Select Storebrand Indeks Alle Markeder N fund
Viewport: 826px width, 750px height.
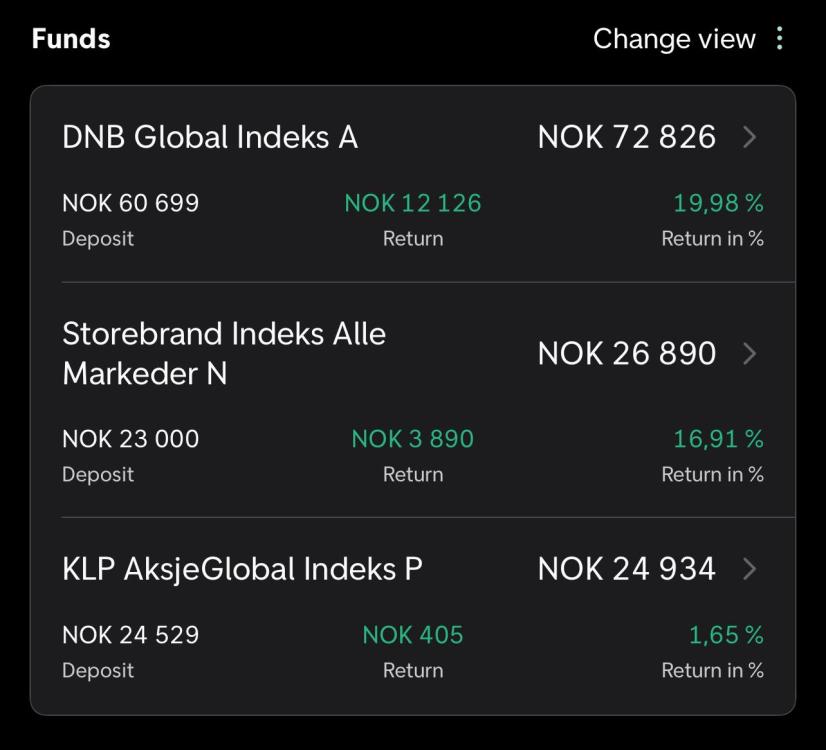tap(224, 354)
